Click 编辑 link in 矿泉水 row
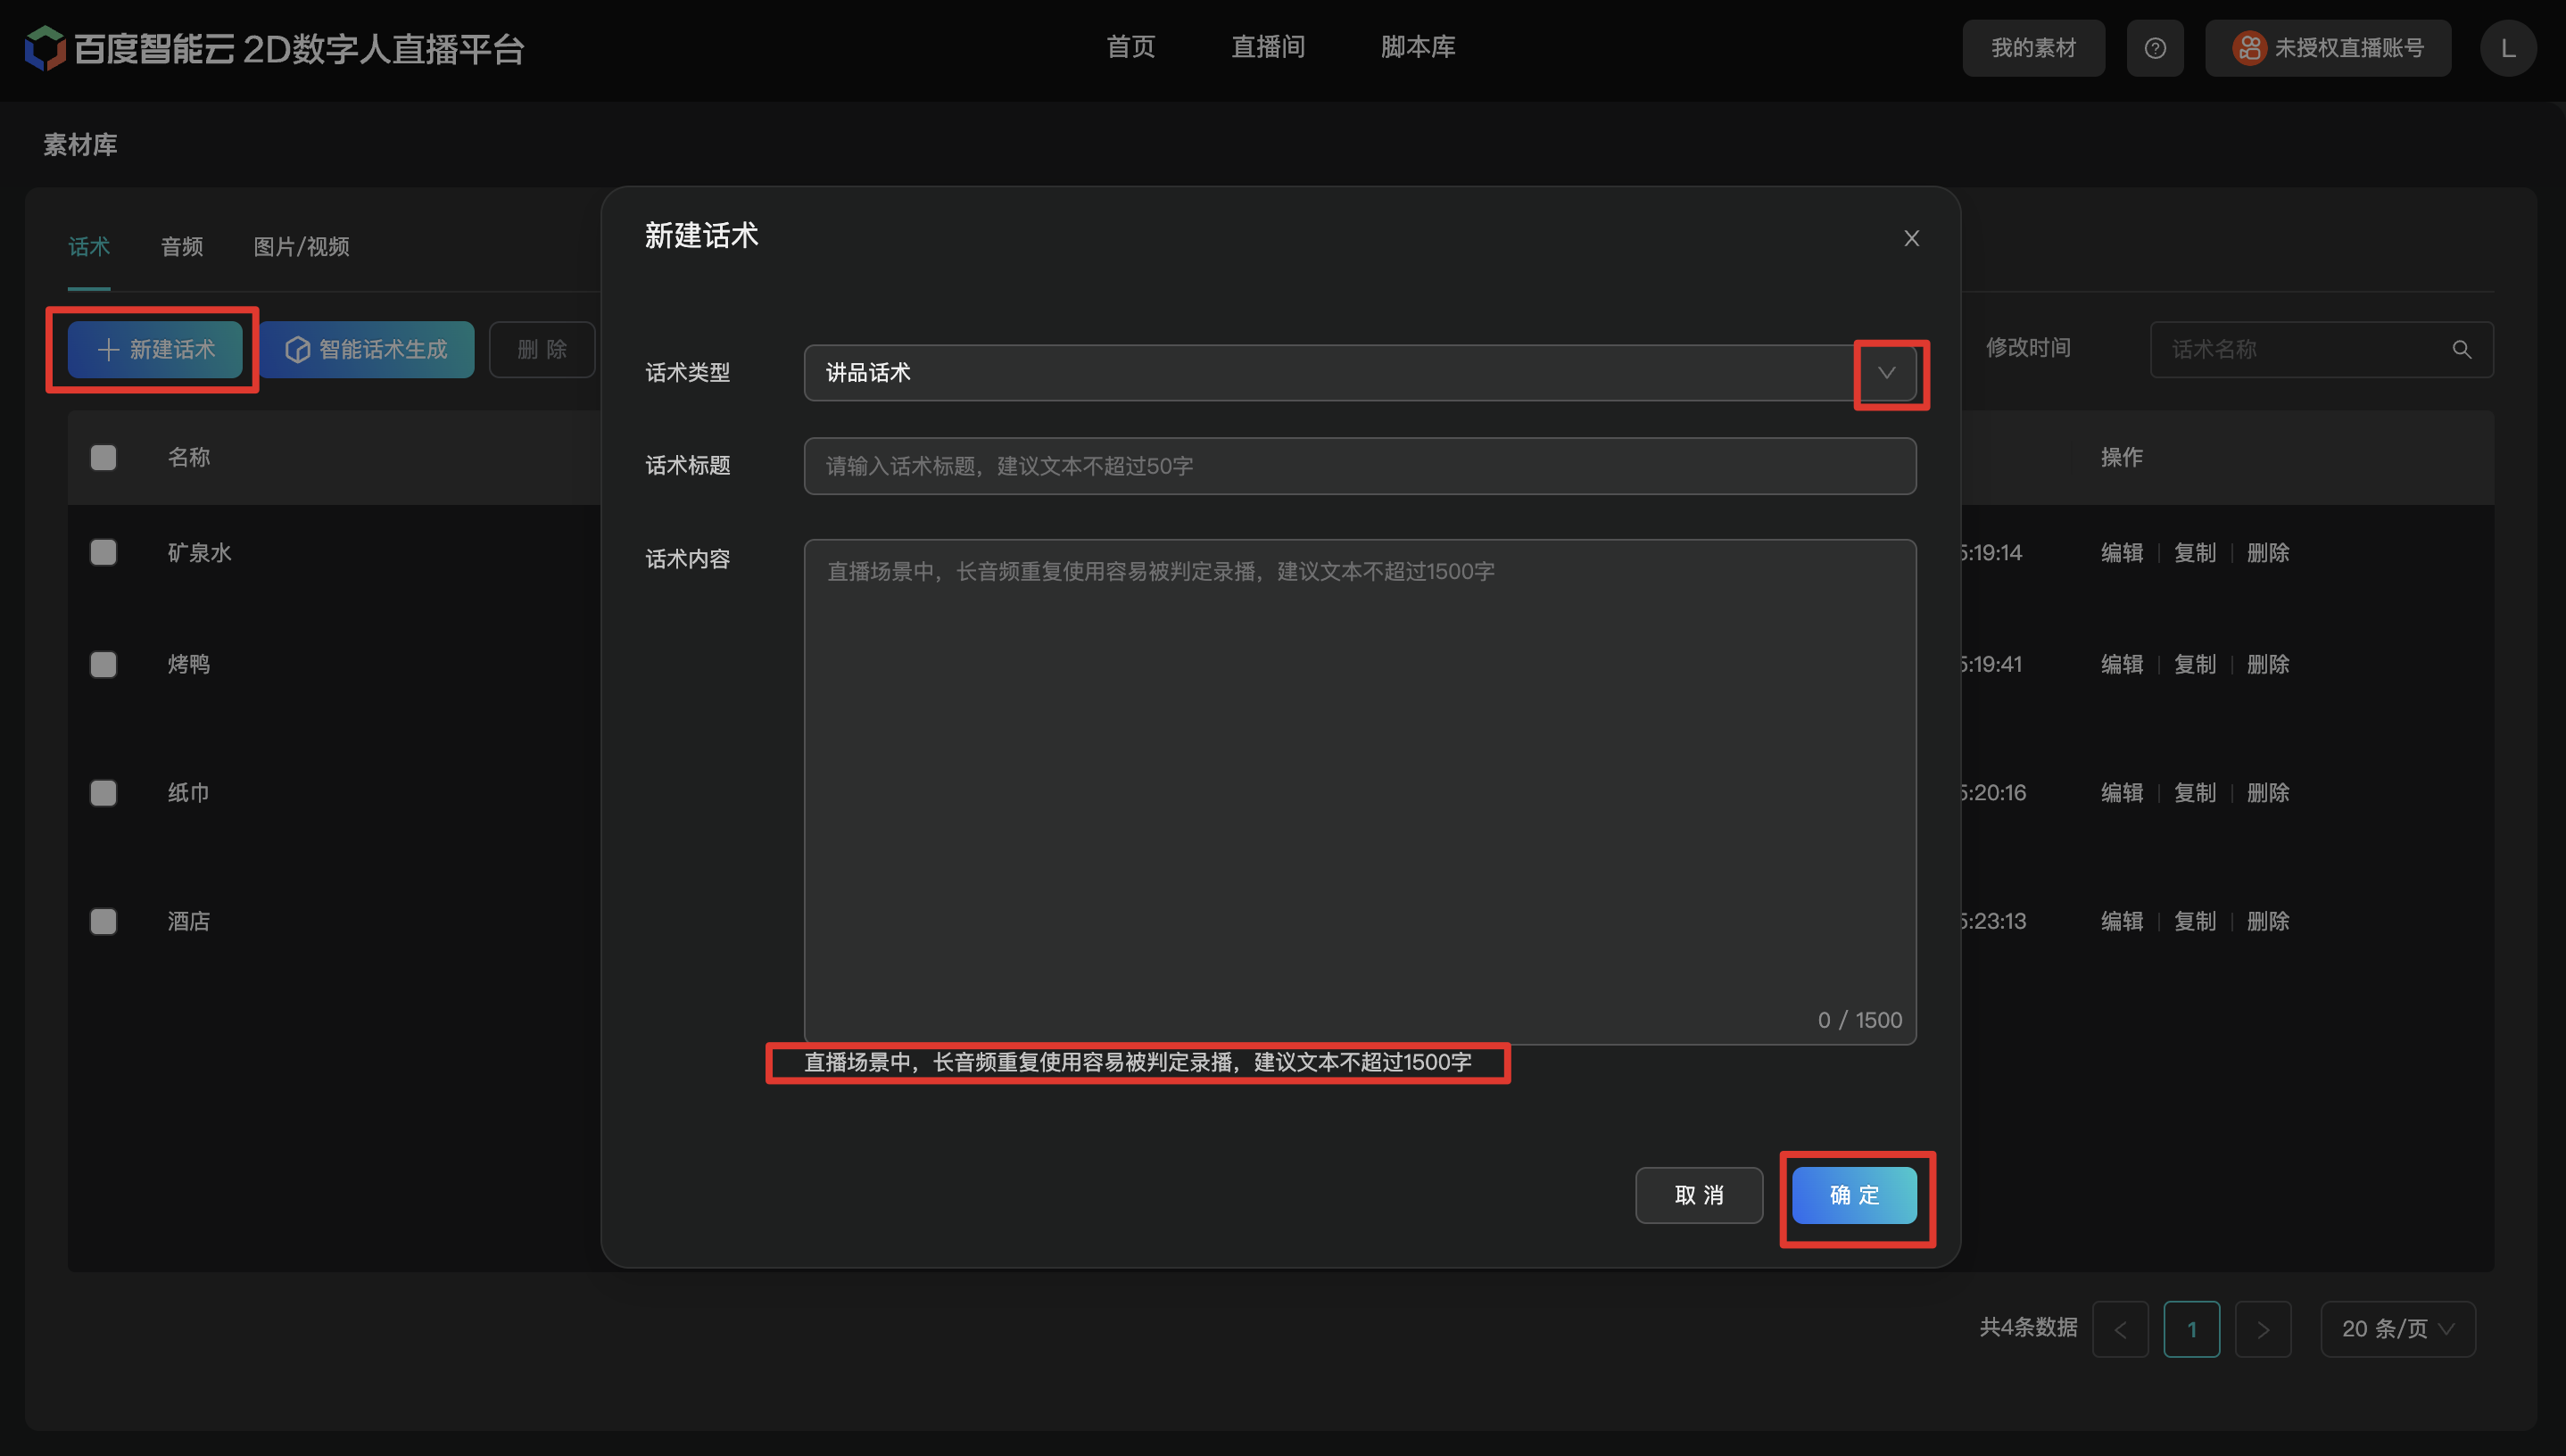 (x=2122, y=553)
